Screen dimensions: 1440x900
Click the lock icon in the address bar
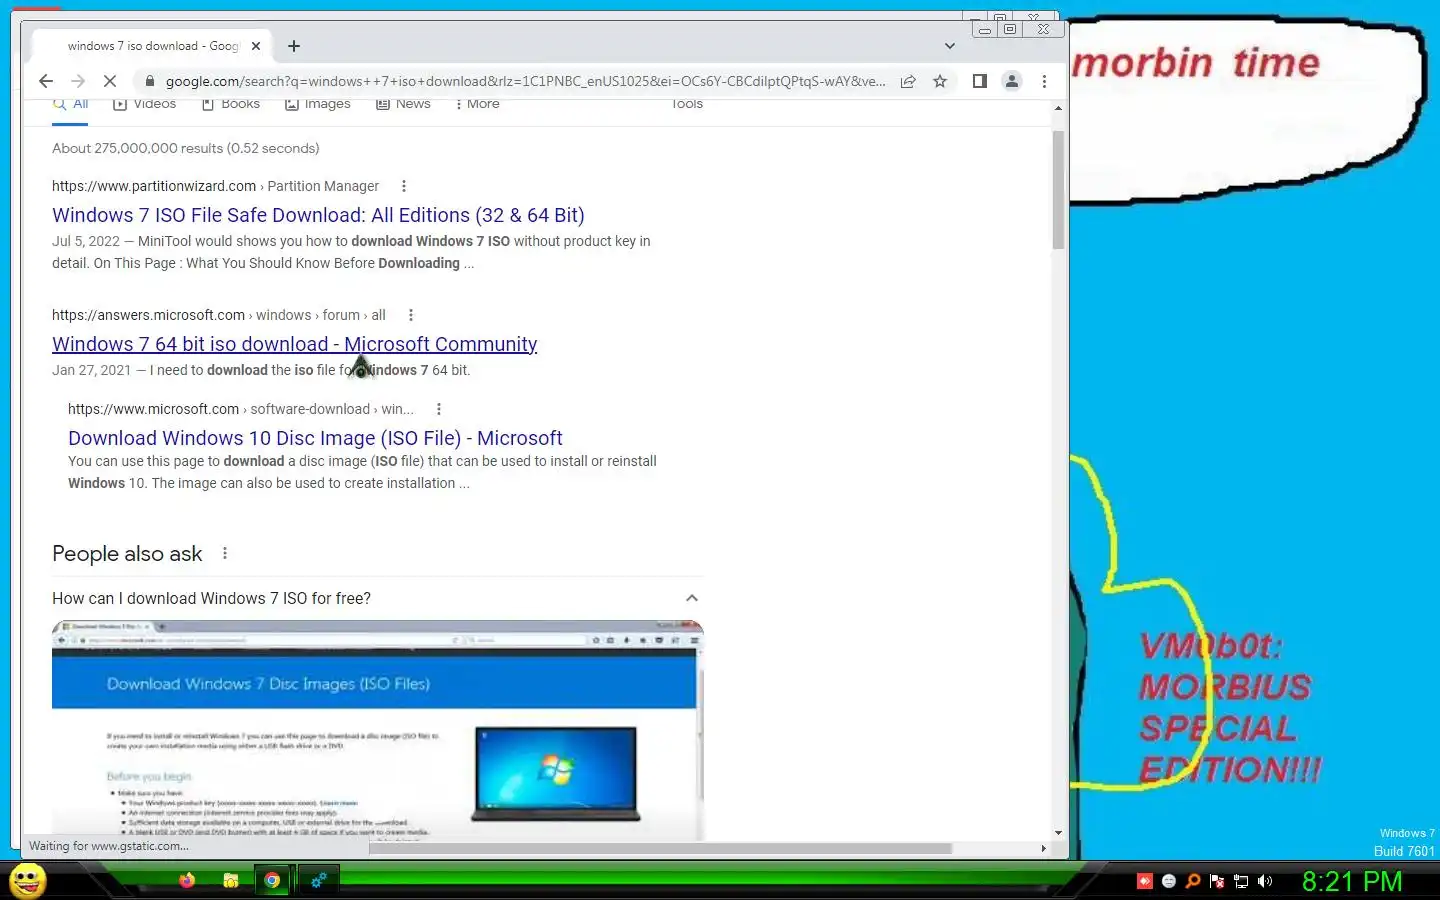[x=149, y=81]
